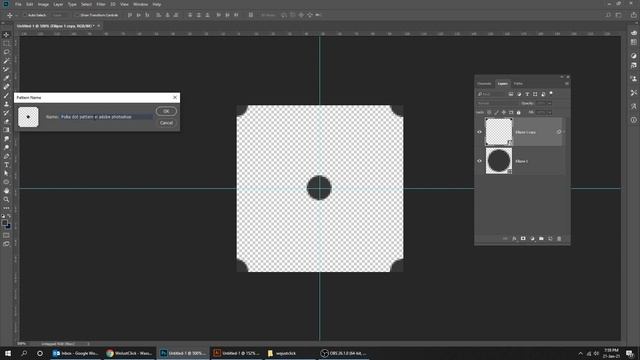Click the lock all padlock icon

tap(519, 112)
